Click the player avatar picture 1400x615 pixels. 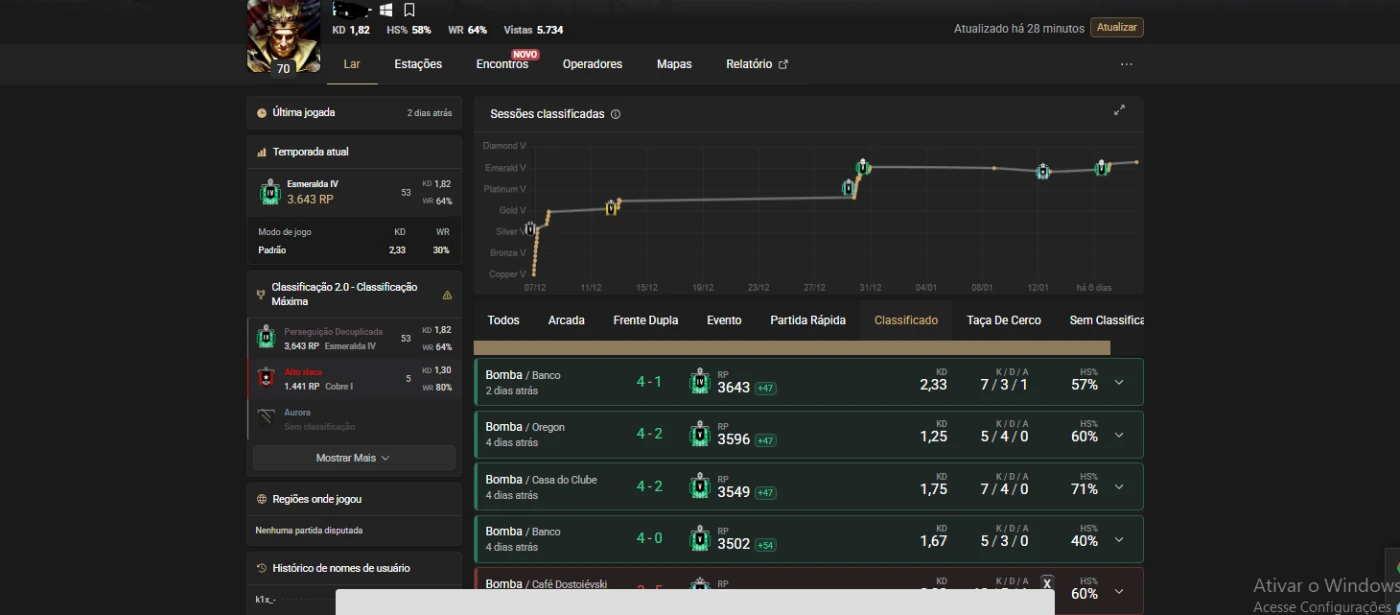[x=283, y=35]
